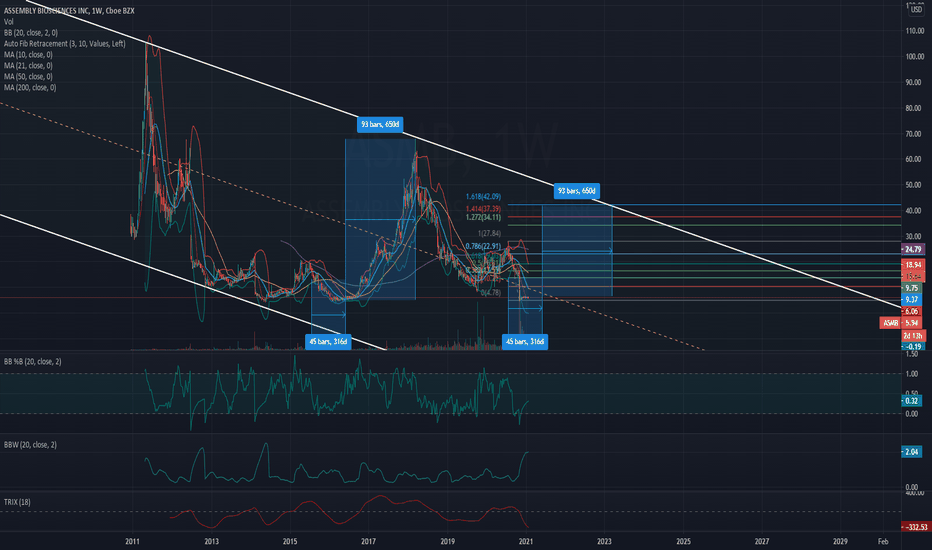
Task: Click 80.00 on the price scale
Action: pyautogui.click(x=914, y=108)
